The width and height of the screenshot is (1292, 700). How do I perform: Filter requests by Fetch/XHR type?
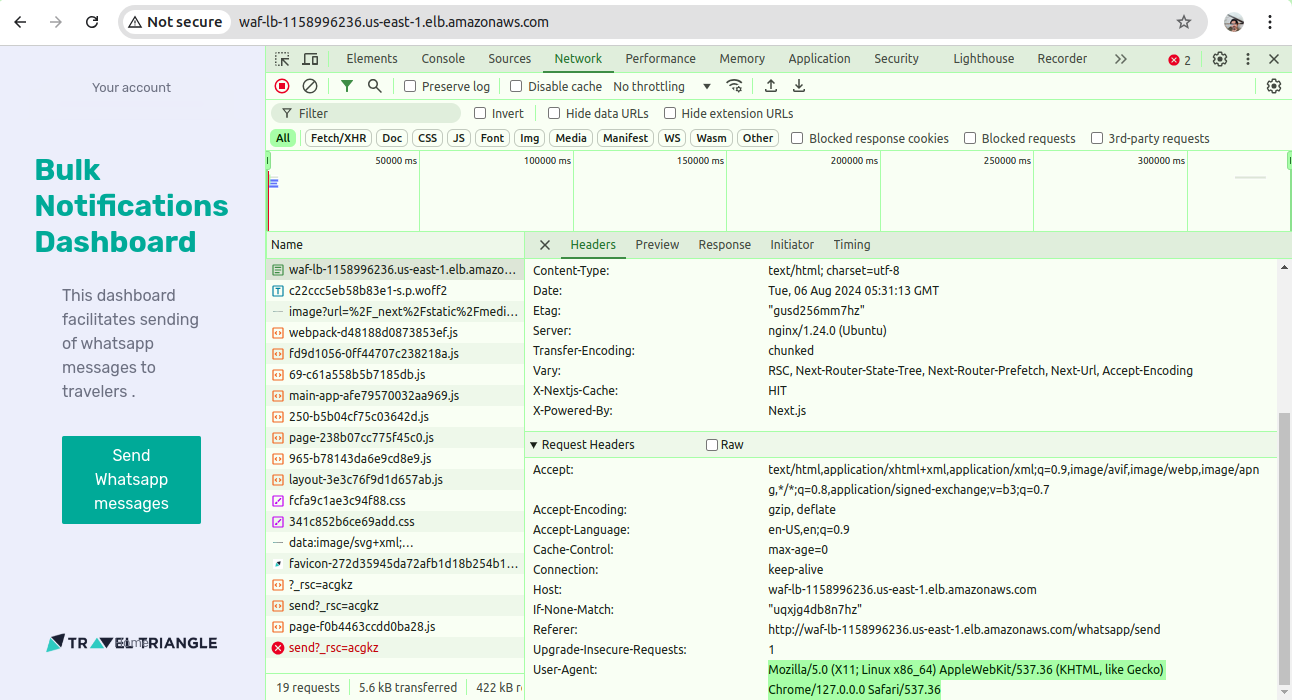point(338,139)
